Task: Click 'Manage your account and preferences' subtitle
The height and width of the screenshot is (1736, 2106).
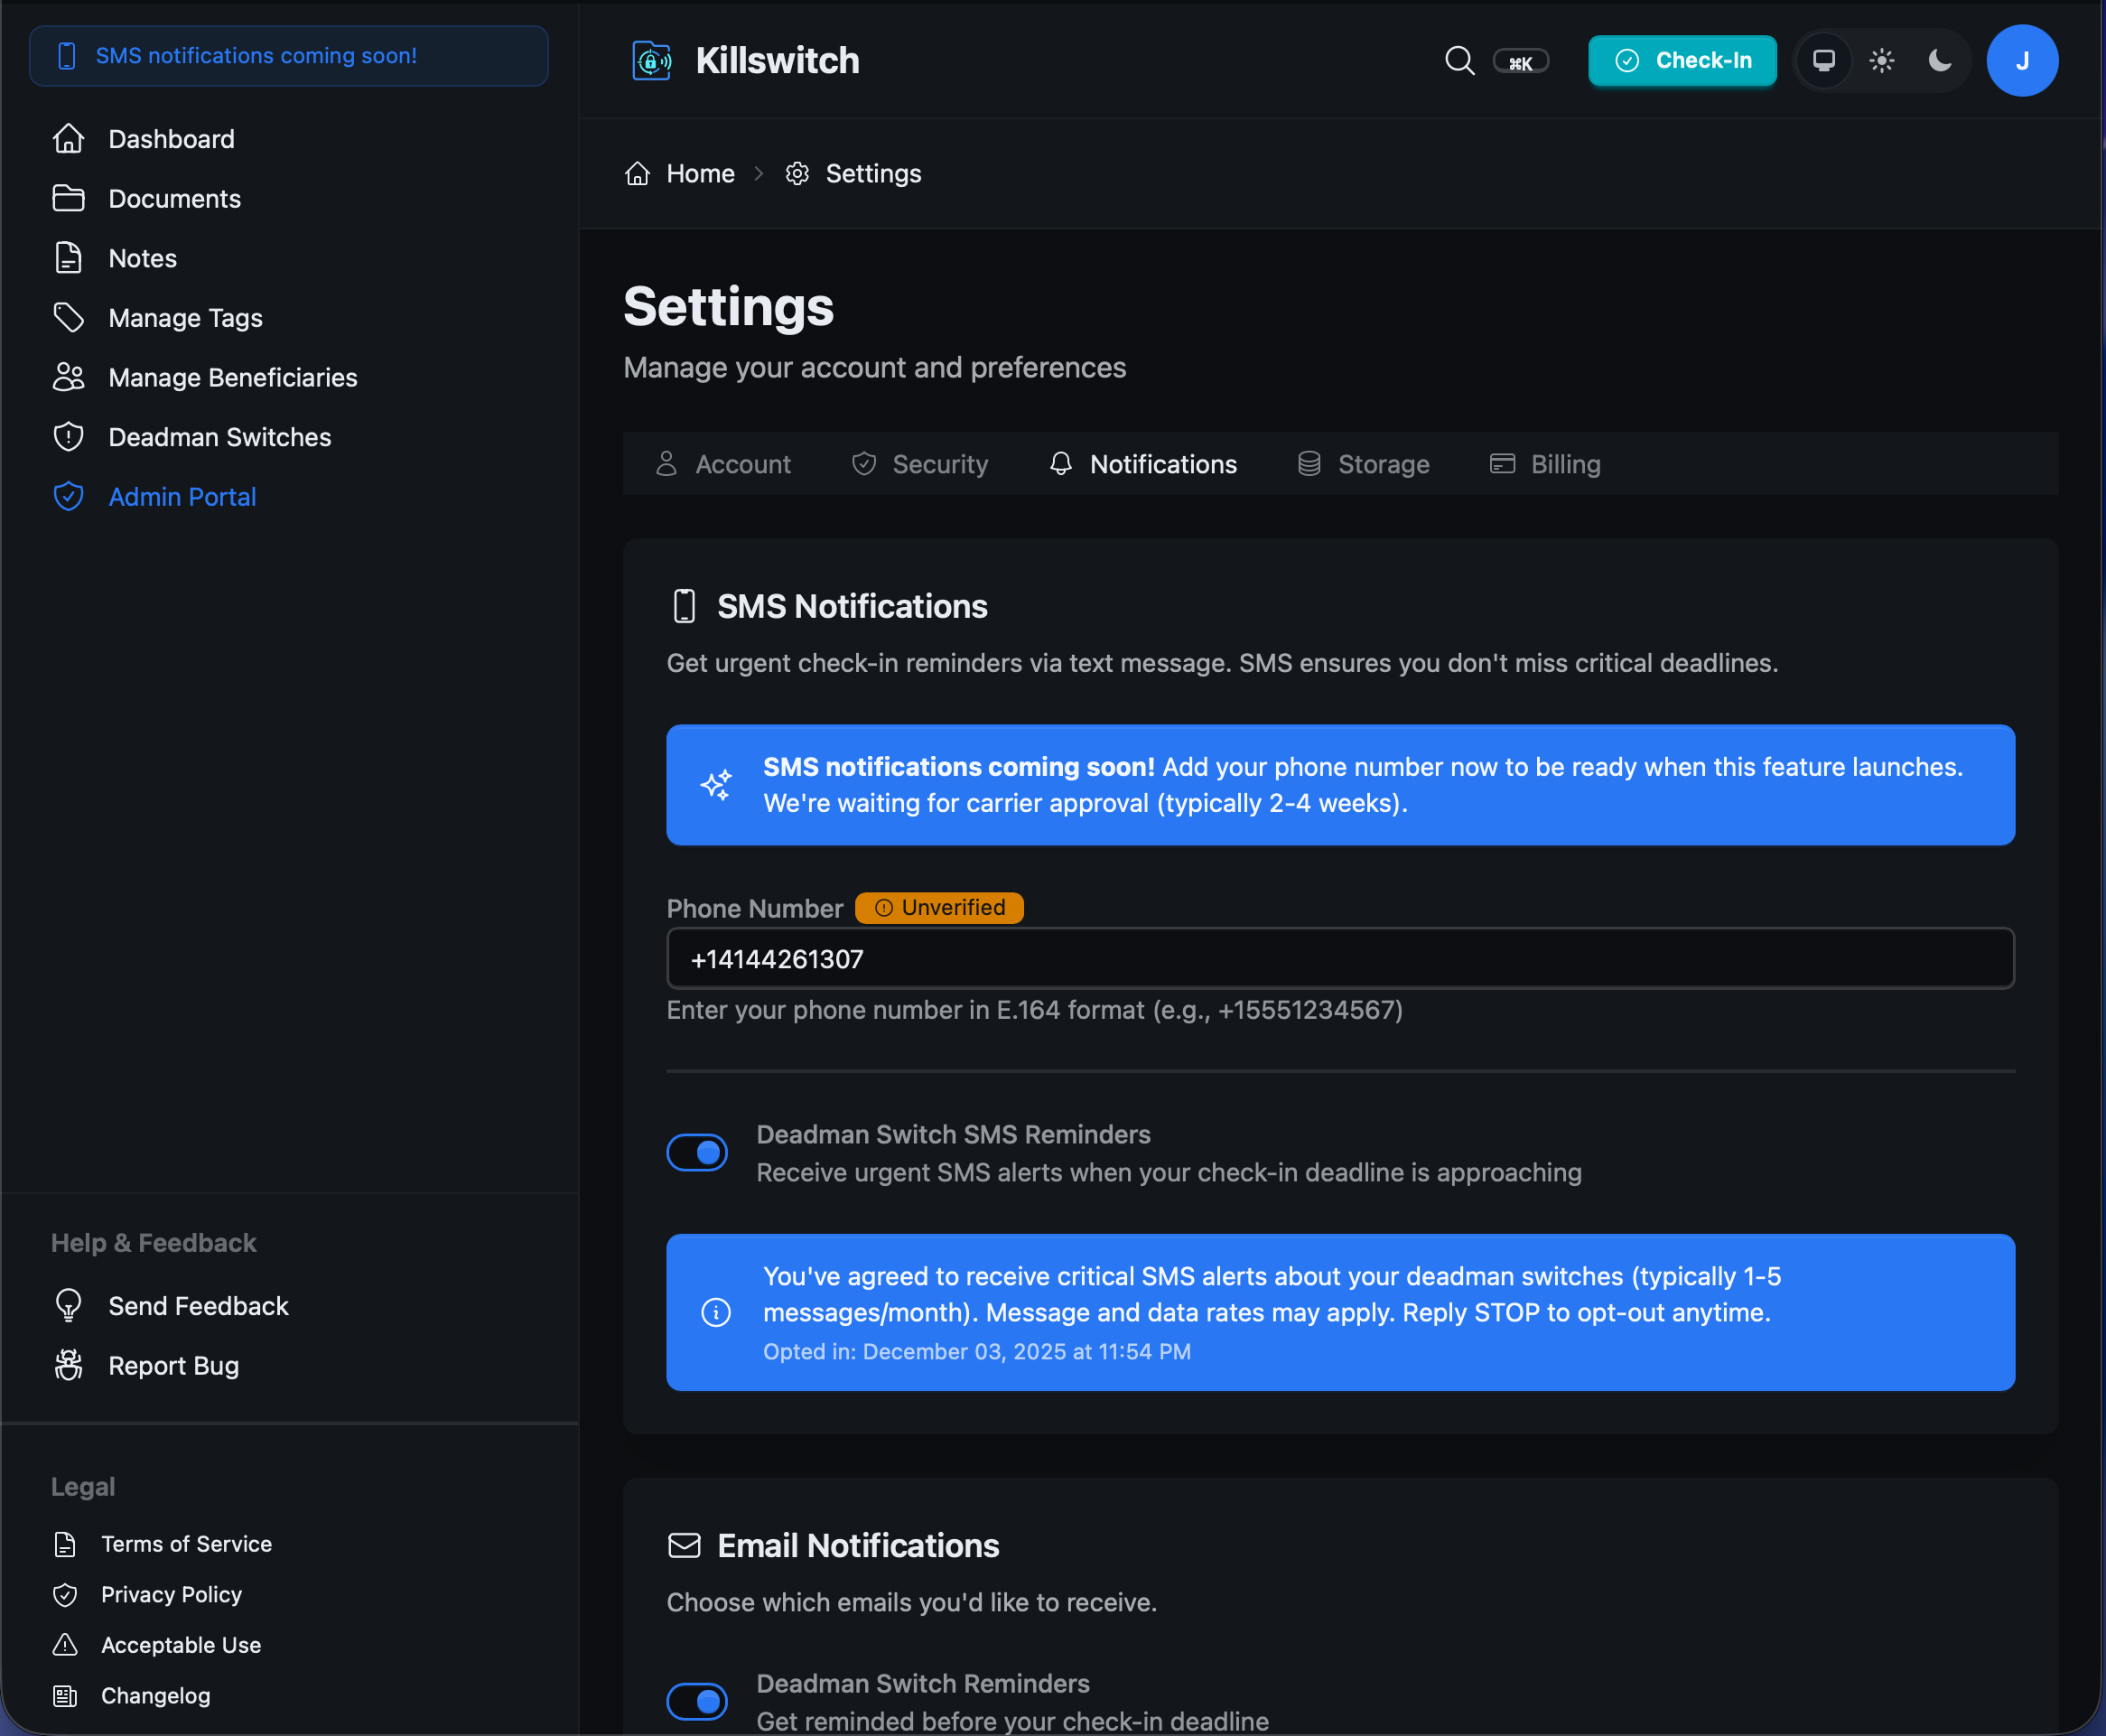Action: pyautogui.click(x=875, y=367)
